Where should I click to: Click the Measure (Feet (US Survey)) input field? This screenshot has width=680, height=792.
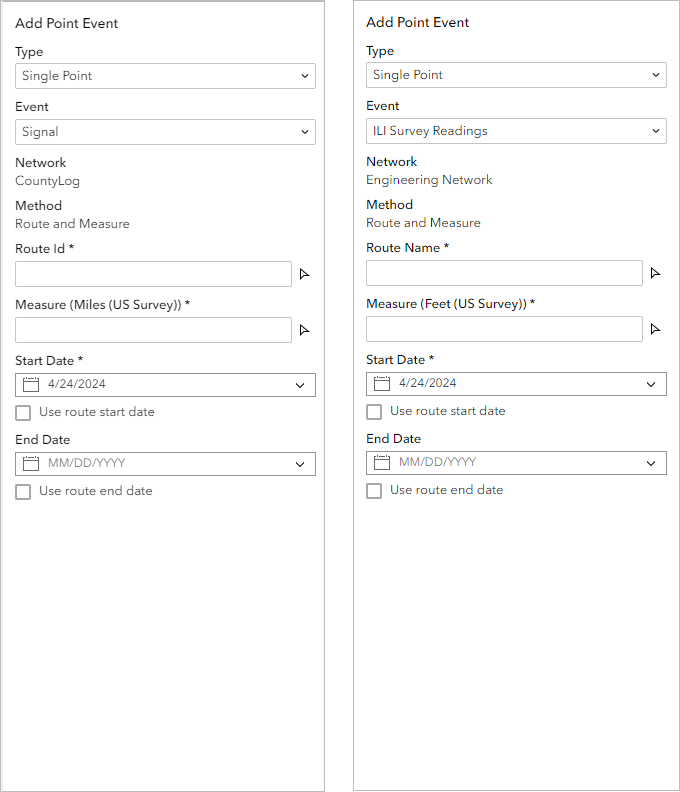pos(504,329)
